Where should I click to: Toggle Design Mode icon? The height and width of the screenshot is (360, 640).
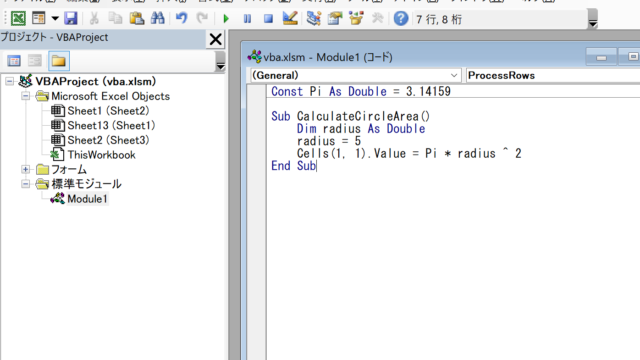[290, 18]
